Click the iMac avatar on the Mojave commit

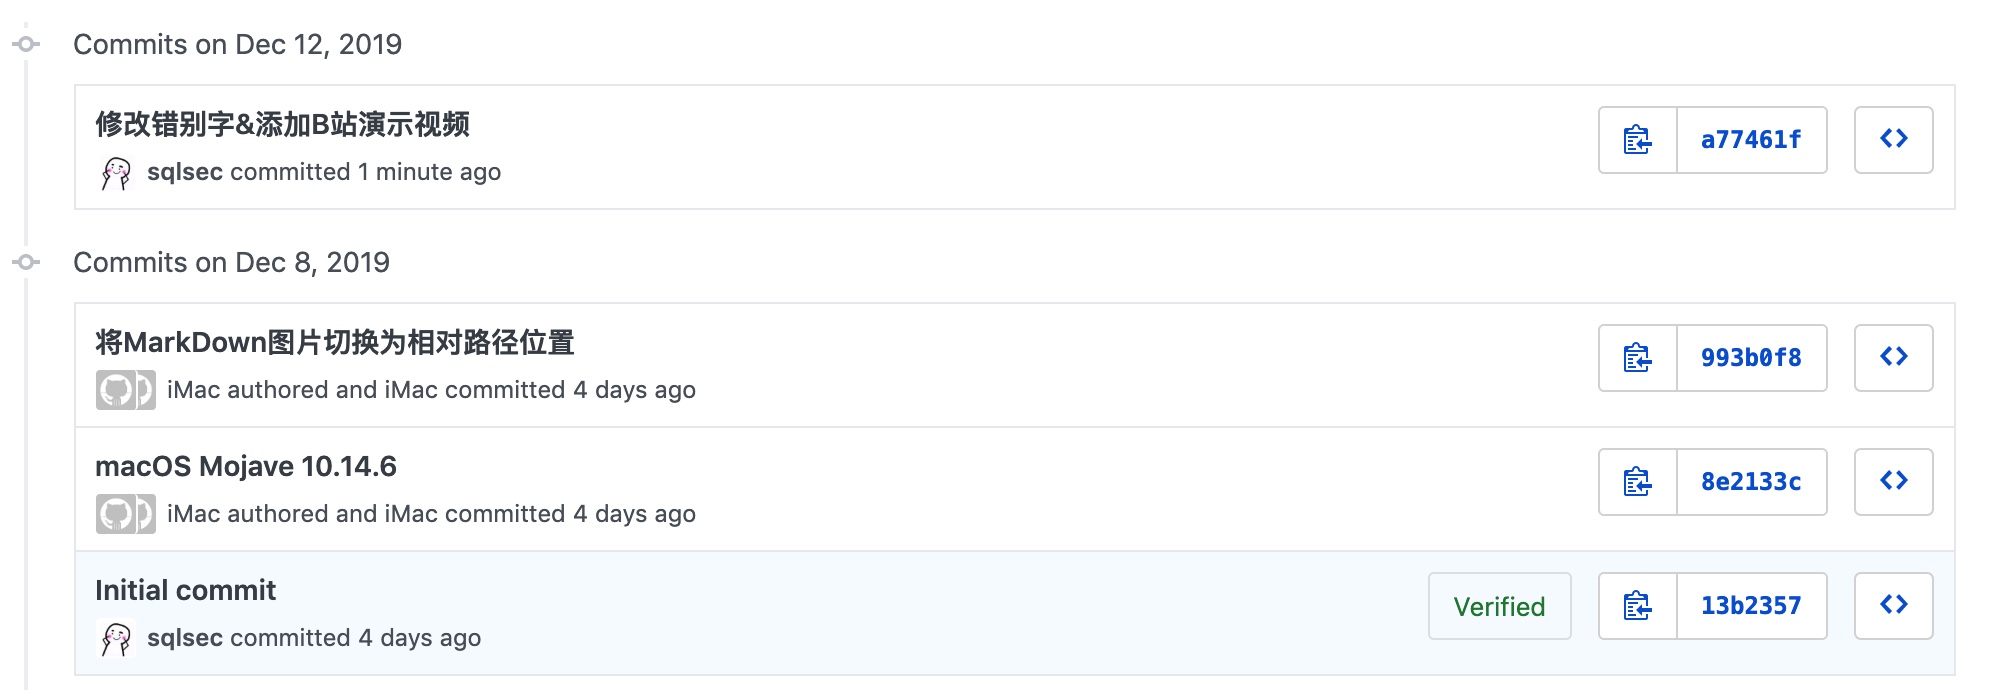(126, 514)
